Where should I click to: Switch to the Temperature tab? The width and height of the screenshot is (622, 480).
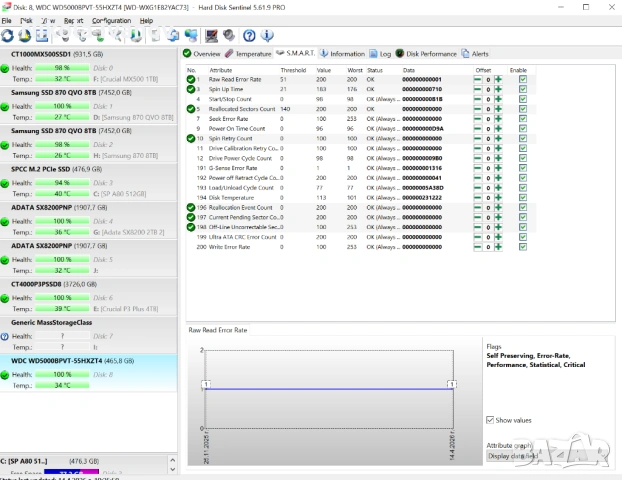point(247,53)
